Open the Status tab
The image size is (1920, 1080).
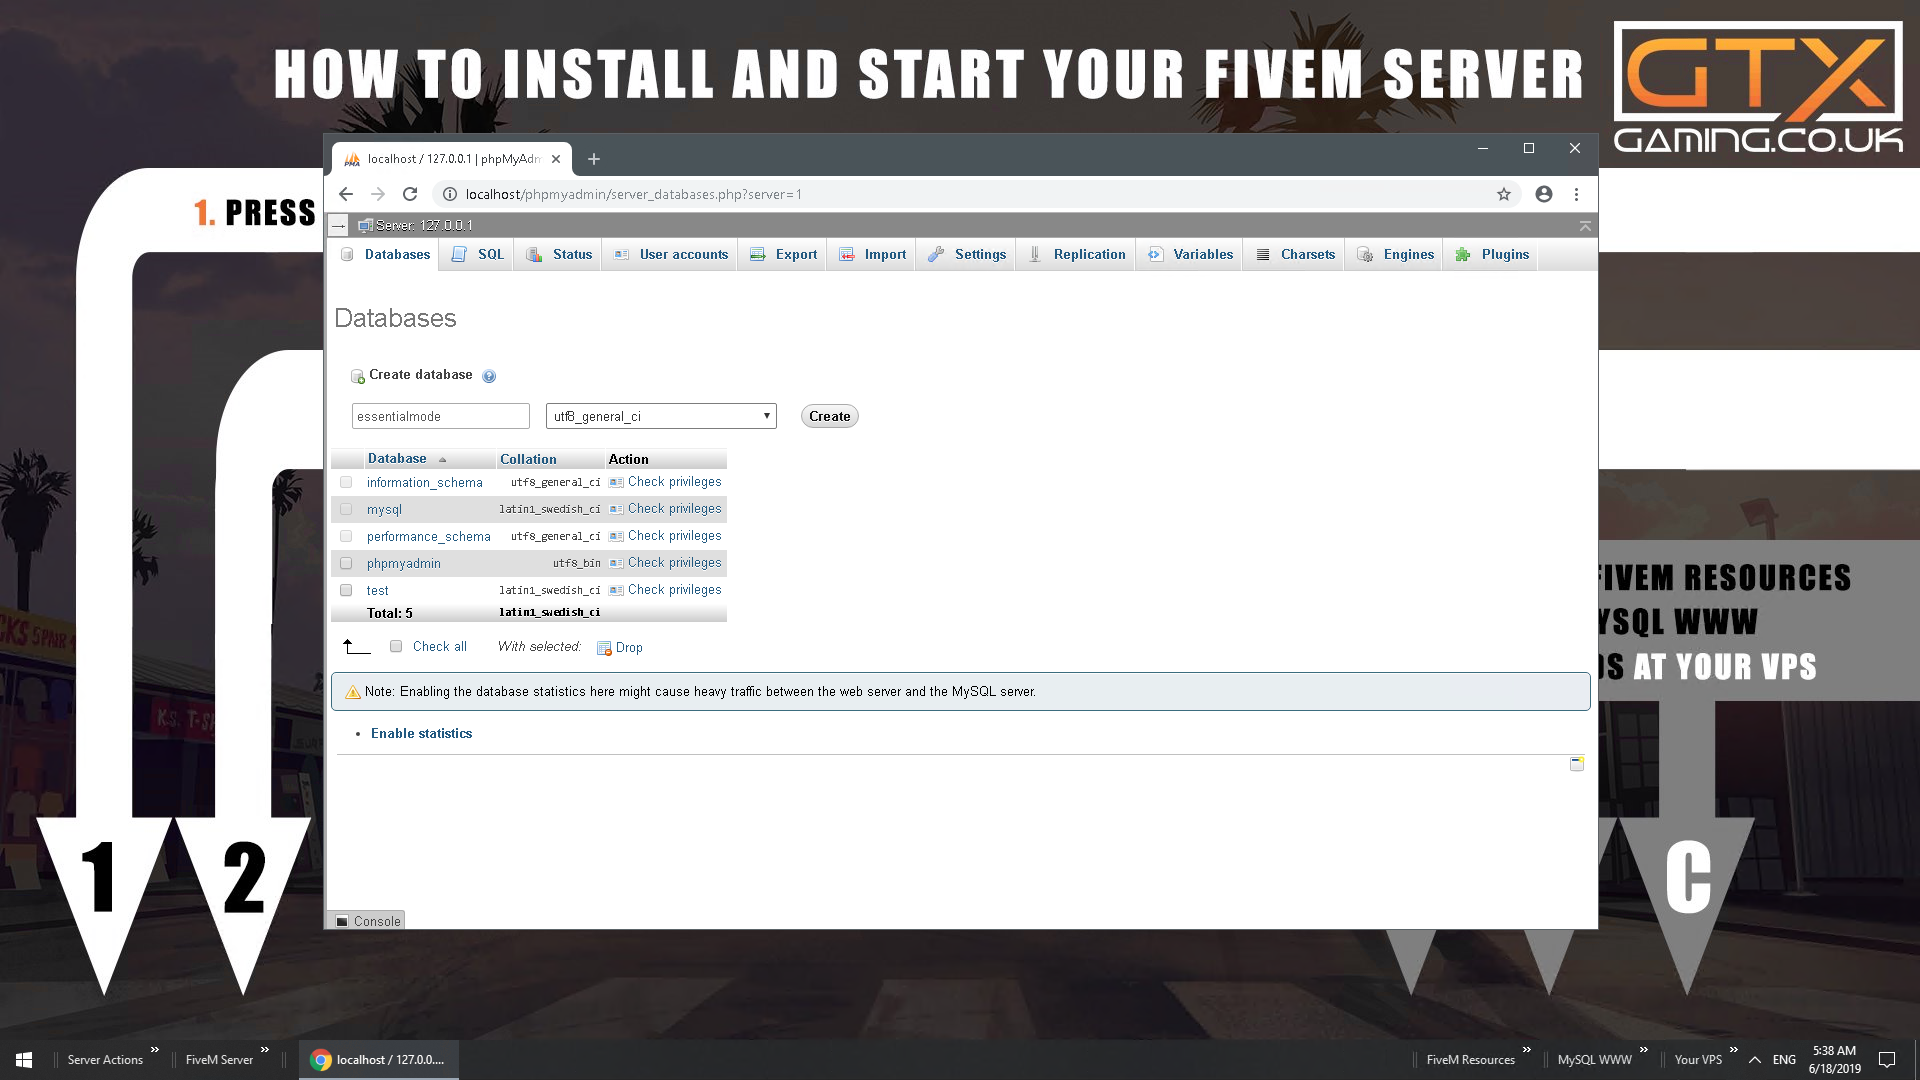coord(559,254)
